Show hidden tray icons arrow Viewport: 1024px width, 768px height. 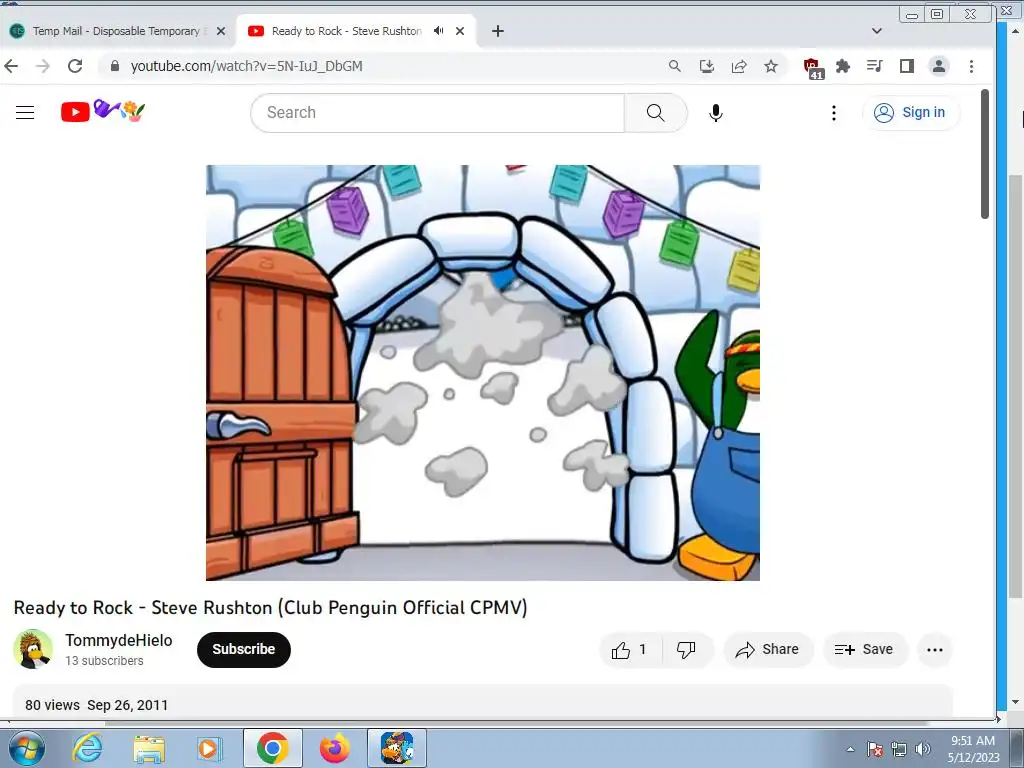(850, 749)
